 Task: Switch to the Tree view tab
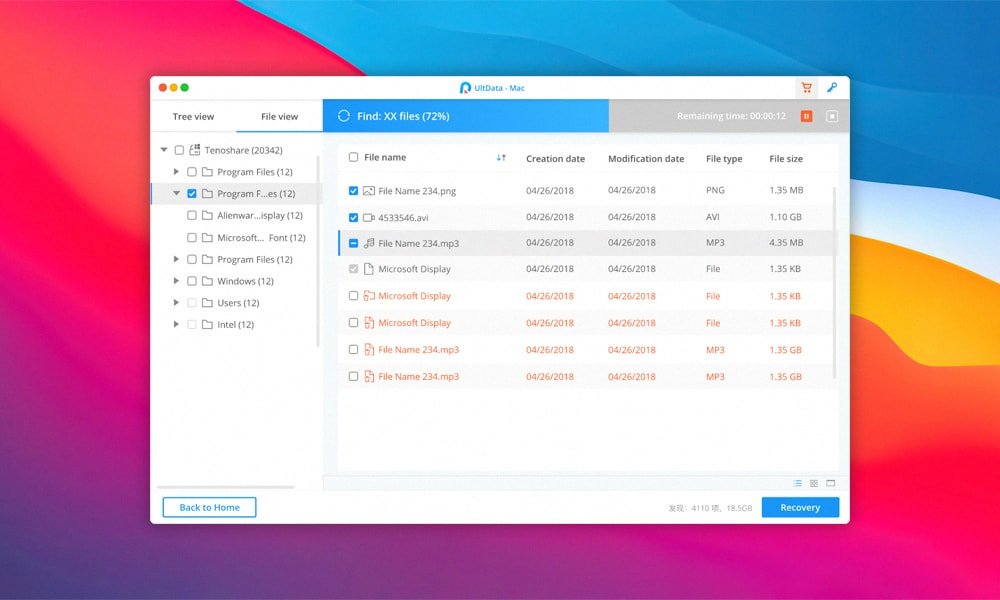(x=193, y=117)
